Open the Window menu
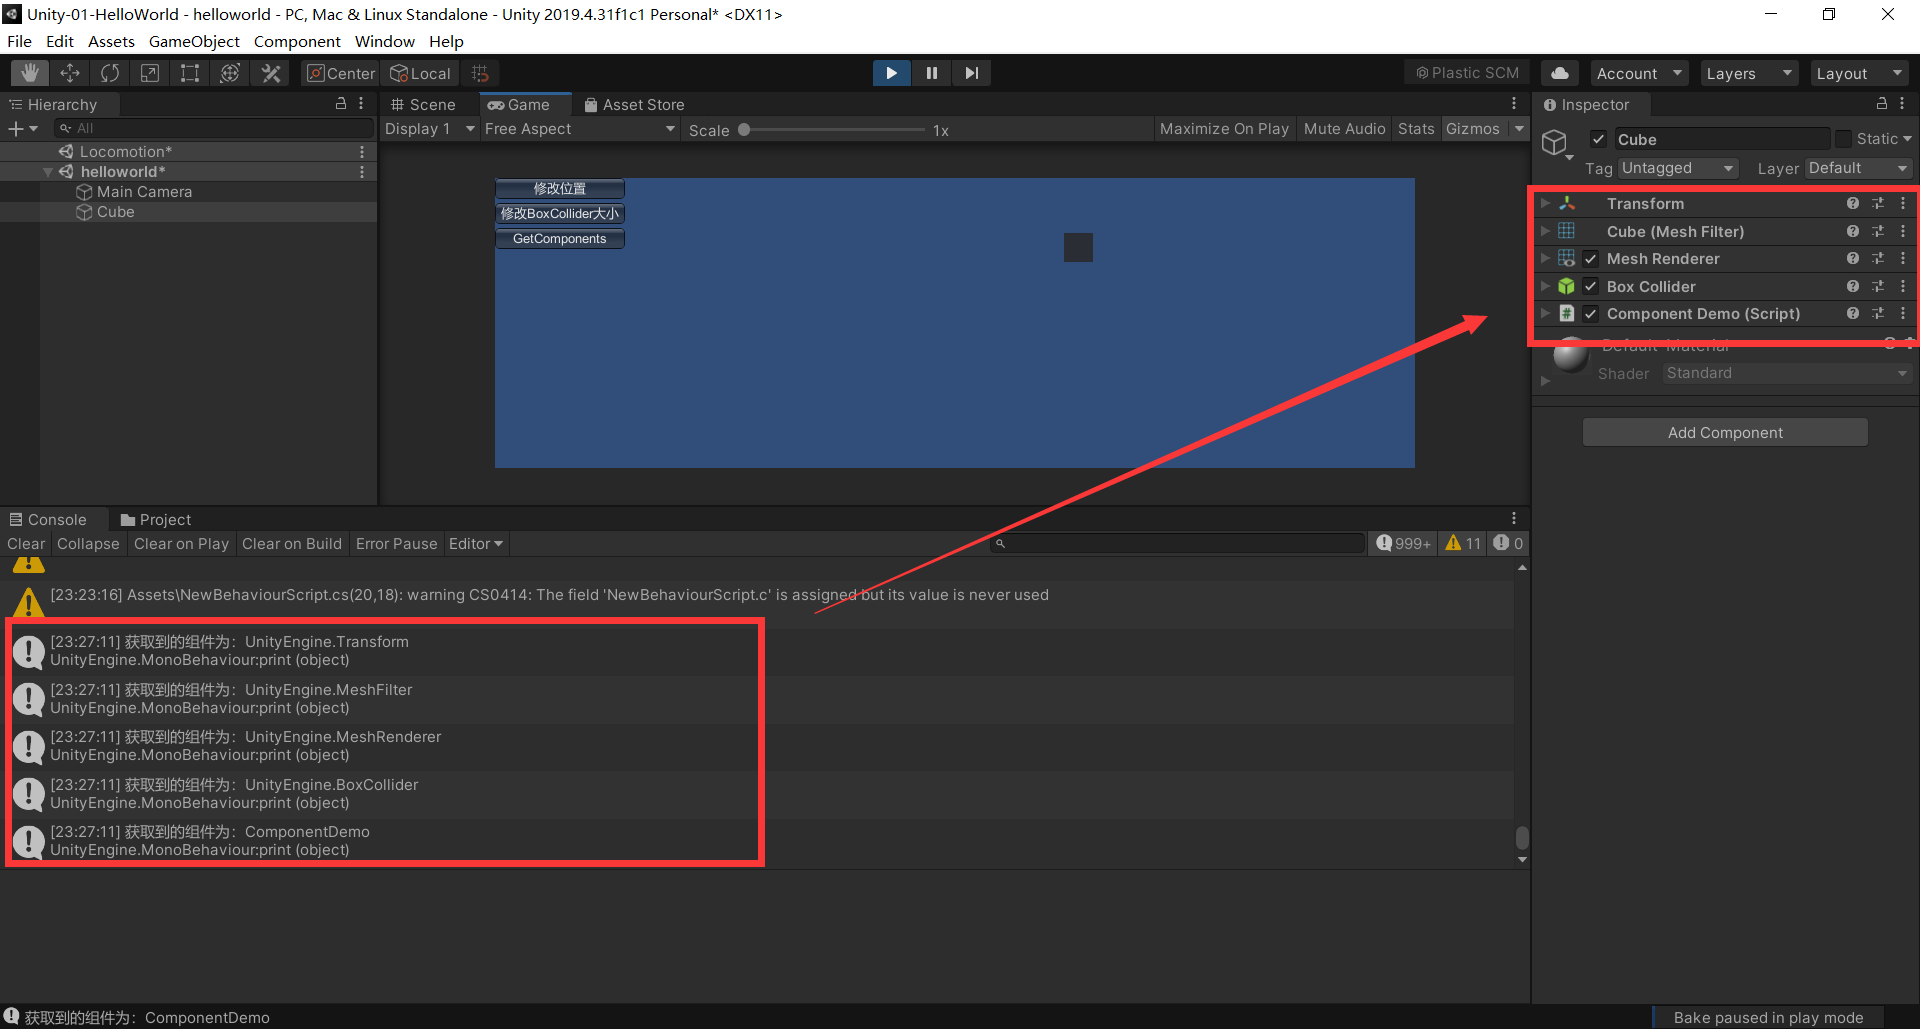 (384, 41)
